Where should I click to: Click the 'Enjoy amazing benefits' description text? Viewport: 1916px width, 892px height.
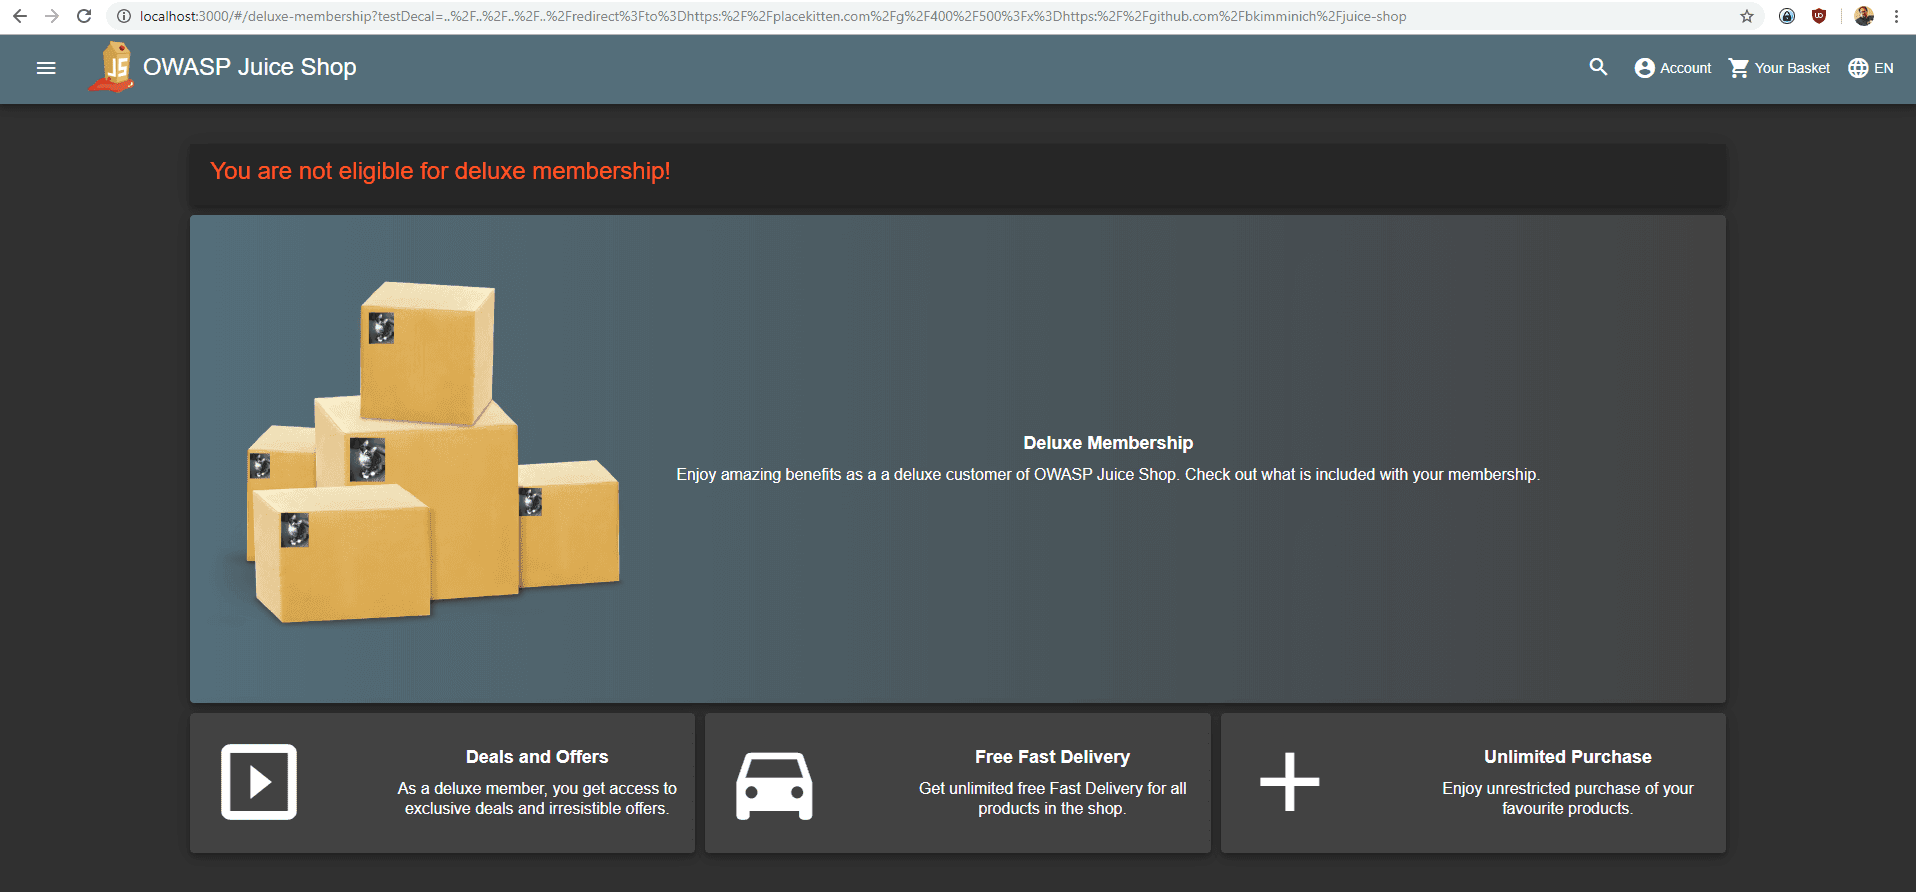1108,474
